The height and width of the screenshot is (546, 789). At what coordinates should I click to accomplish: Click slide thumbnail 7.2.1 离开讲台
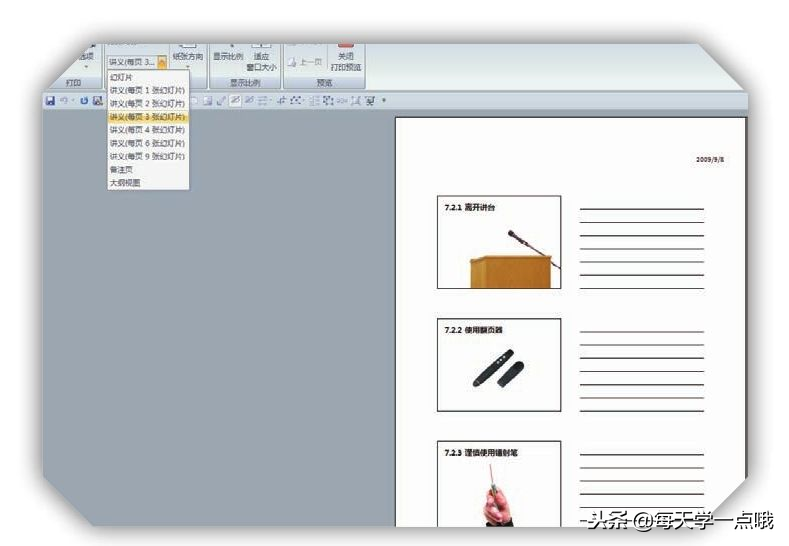[499, 242]
